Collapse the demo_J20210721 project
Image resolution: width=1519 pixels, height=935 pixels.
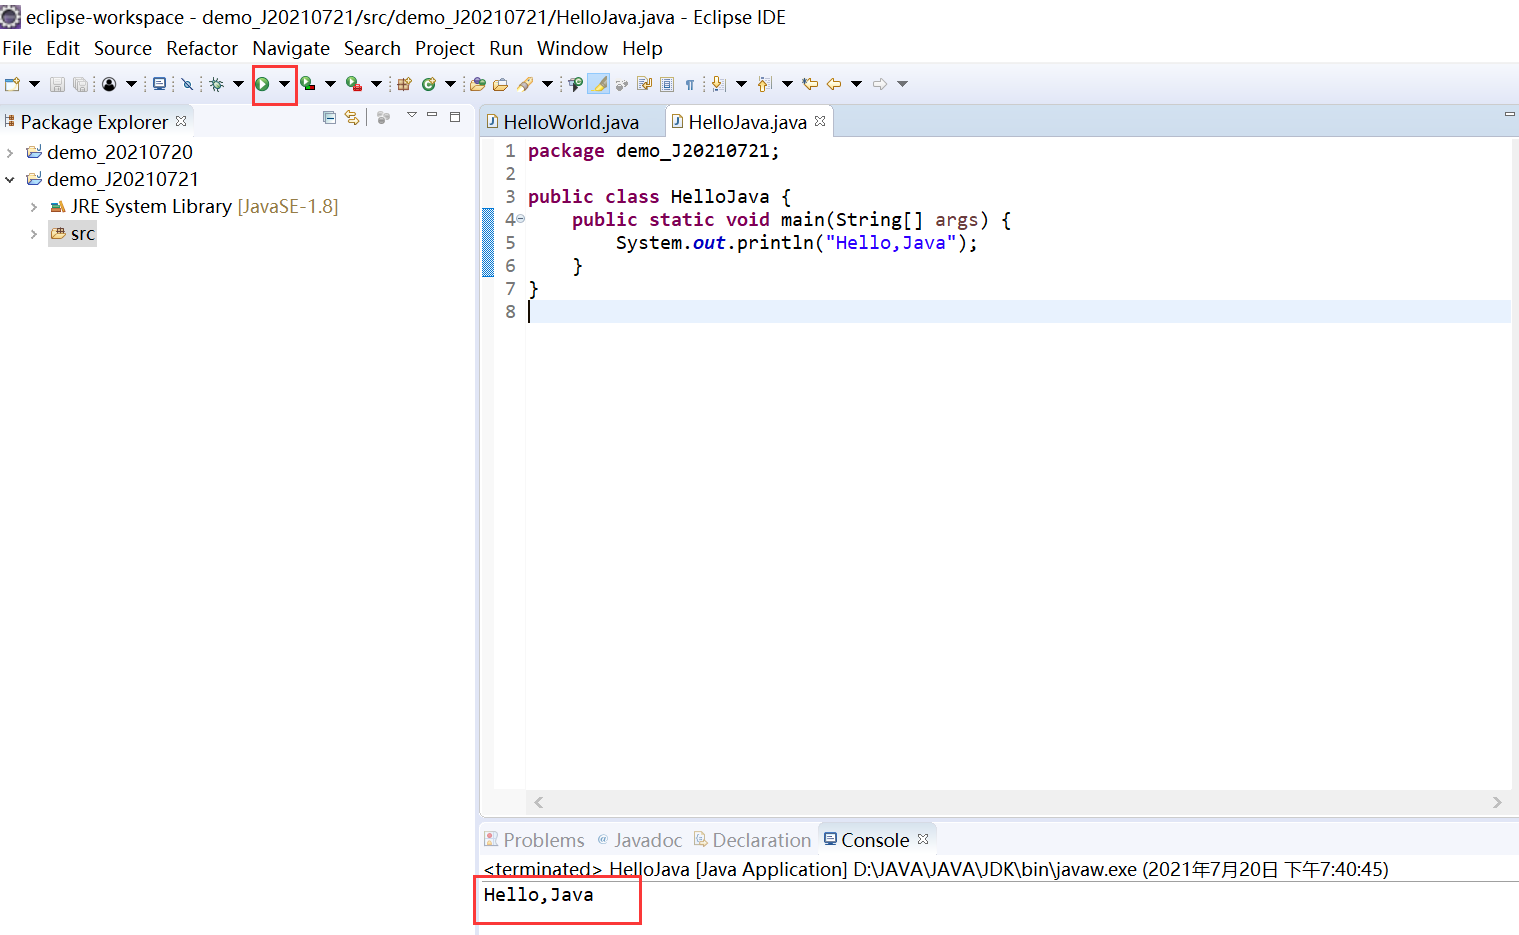click(x=10, y=180)
